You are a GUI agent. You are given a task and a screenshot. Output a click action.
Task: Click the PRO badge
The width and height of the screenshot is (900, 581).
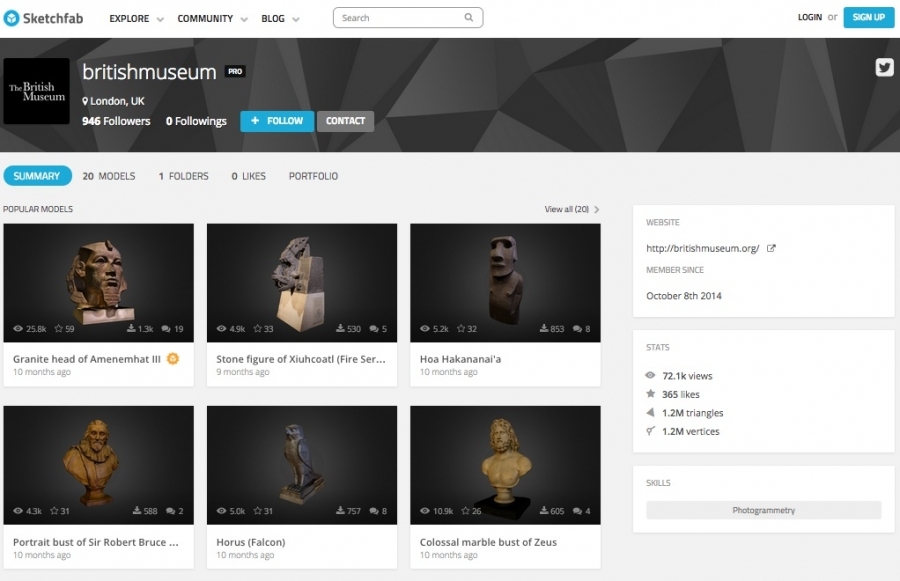point(235,71)
